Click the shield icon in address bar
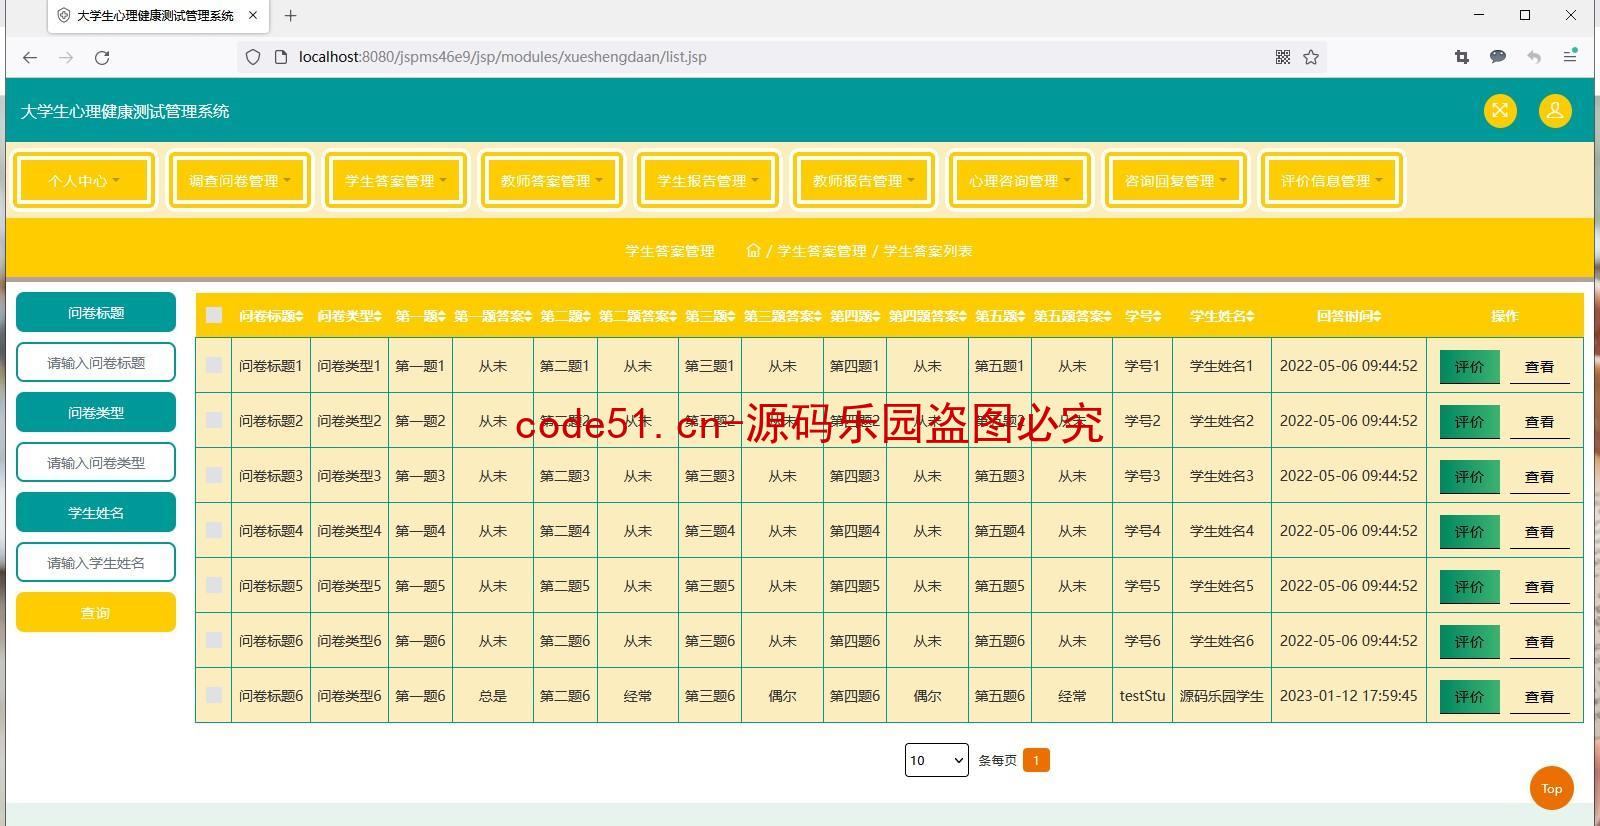The image size is (1600, 826). pos(253,57)
